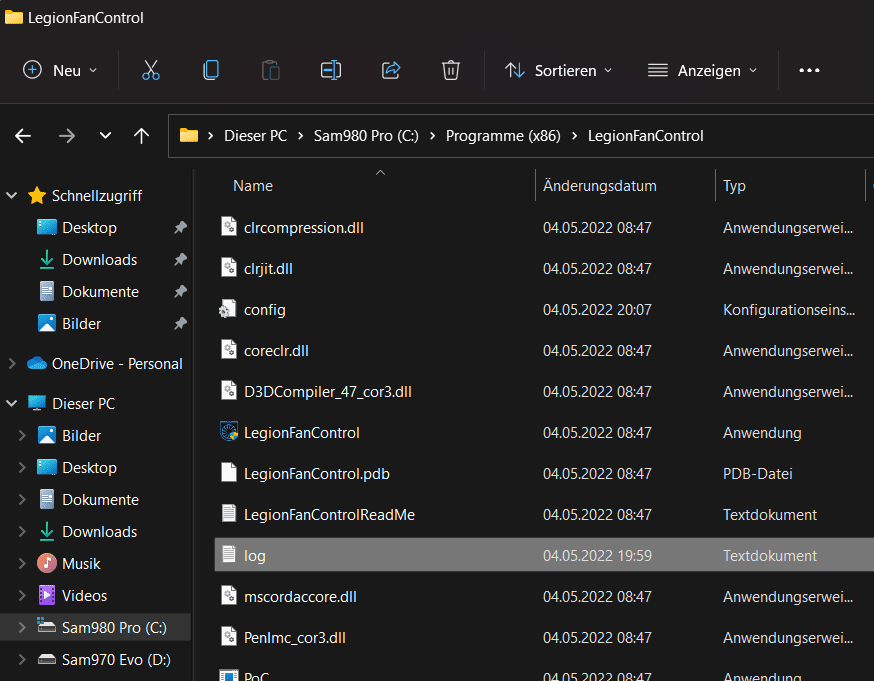
Task: Select the config settings file
Action: pos(265,310)
